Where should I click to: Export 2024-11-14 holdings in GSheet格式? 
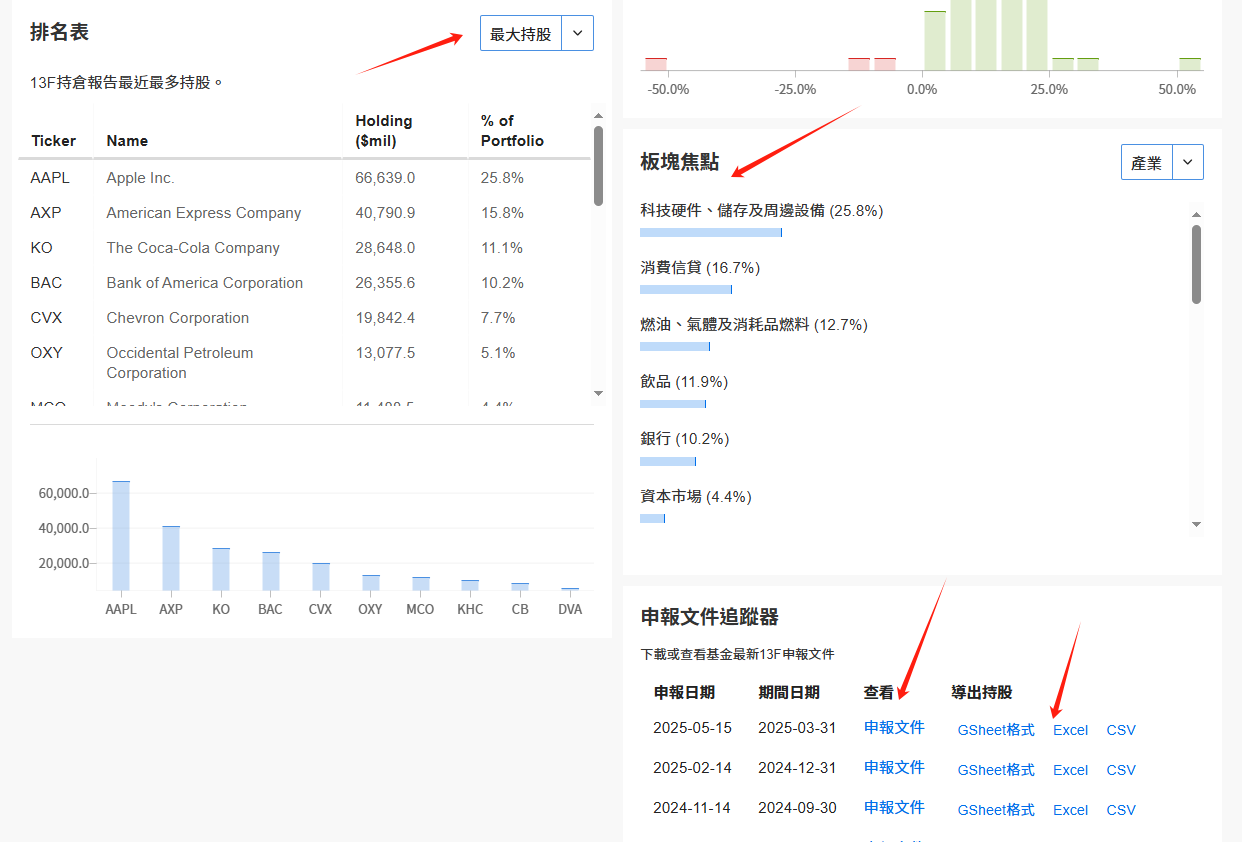point(996,810)
